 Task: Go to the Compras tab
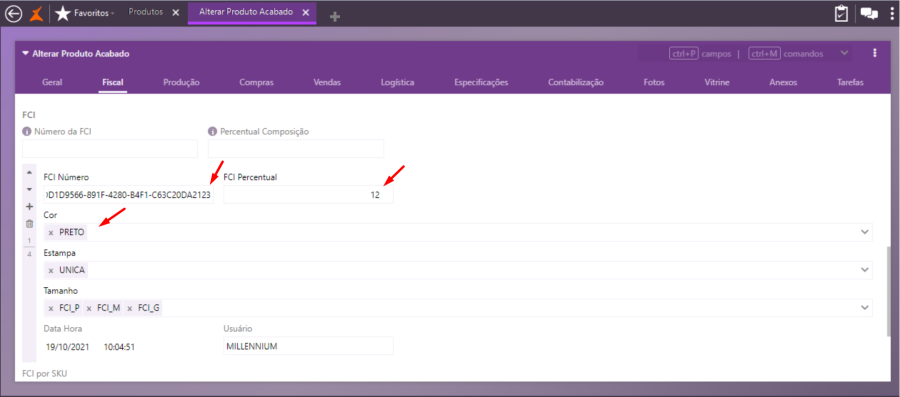(x=257, y=82)
